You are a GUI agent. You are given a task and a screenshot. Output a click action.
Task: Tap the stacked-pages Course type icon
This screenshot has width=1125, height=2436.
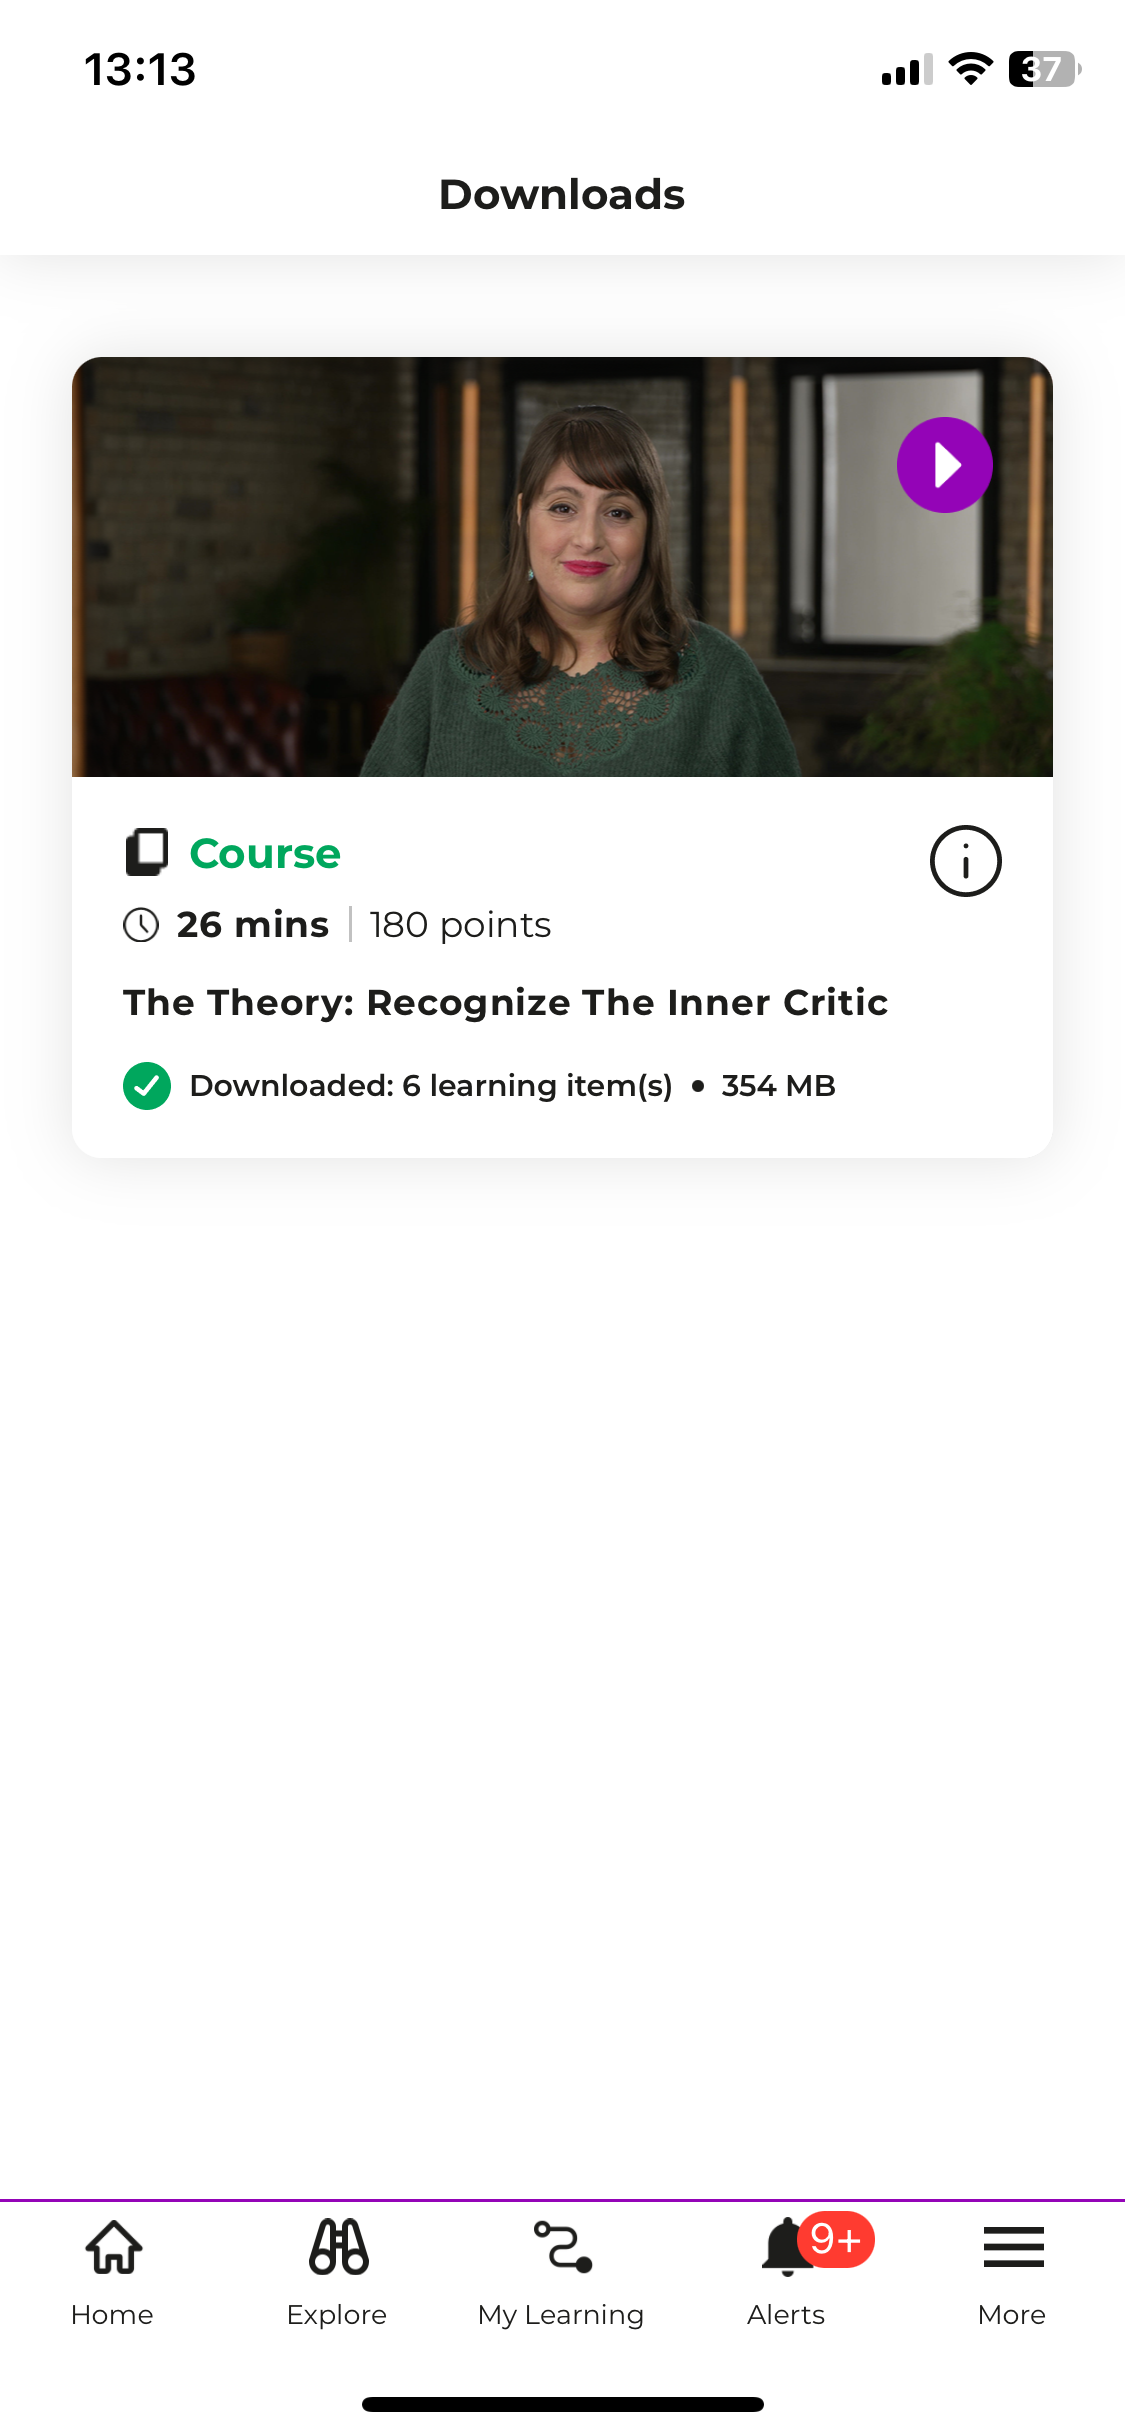[146, 853]
